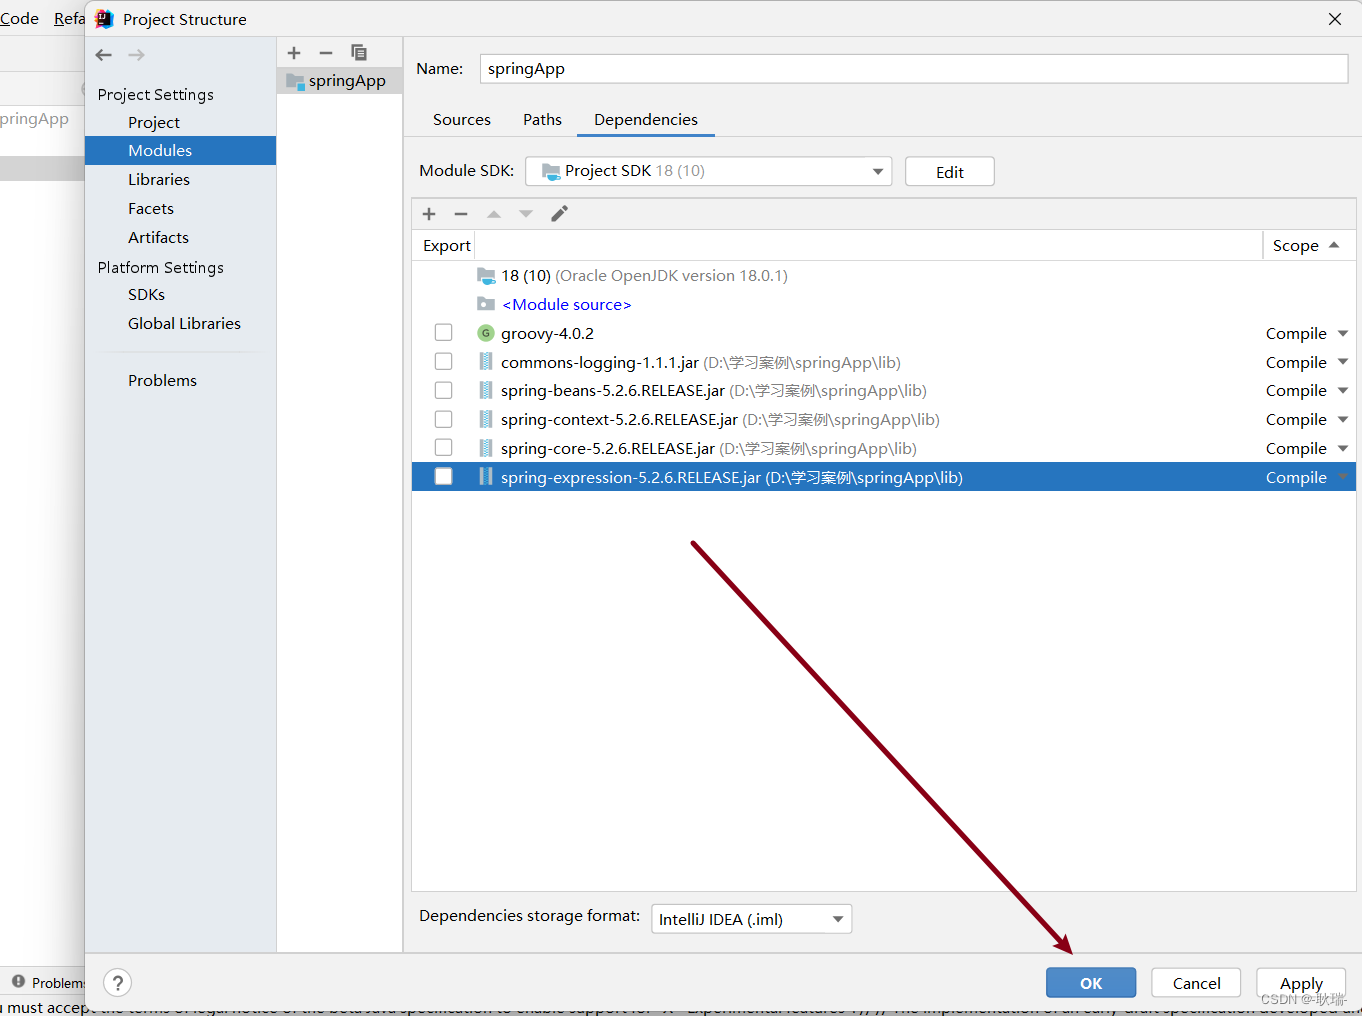Click the IntelliJ IDEA logo in the title bar
Screen dimensions: 1362x1016
click(104, 19)
